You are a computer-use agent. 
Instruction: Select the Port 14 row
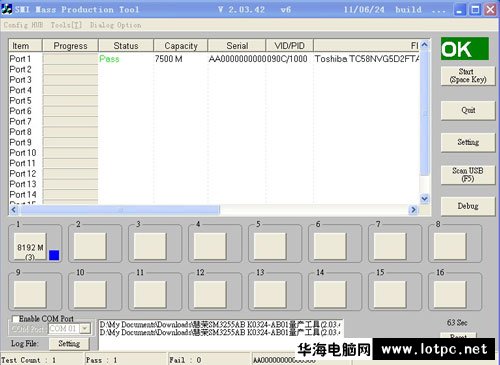(x=214, y=194)
